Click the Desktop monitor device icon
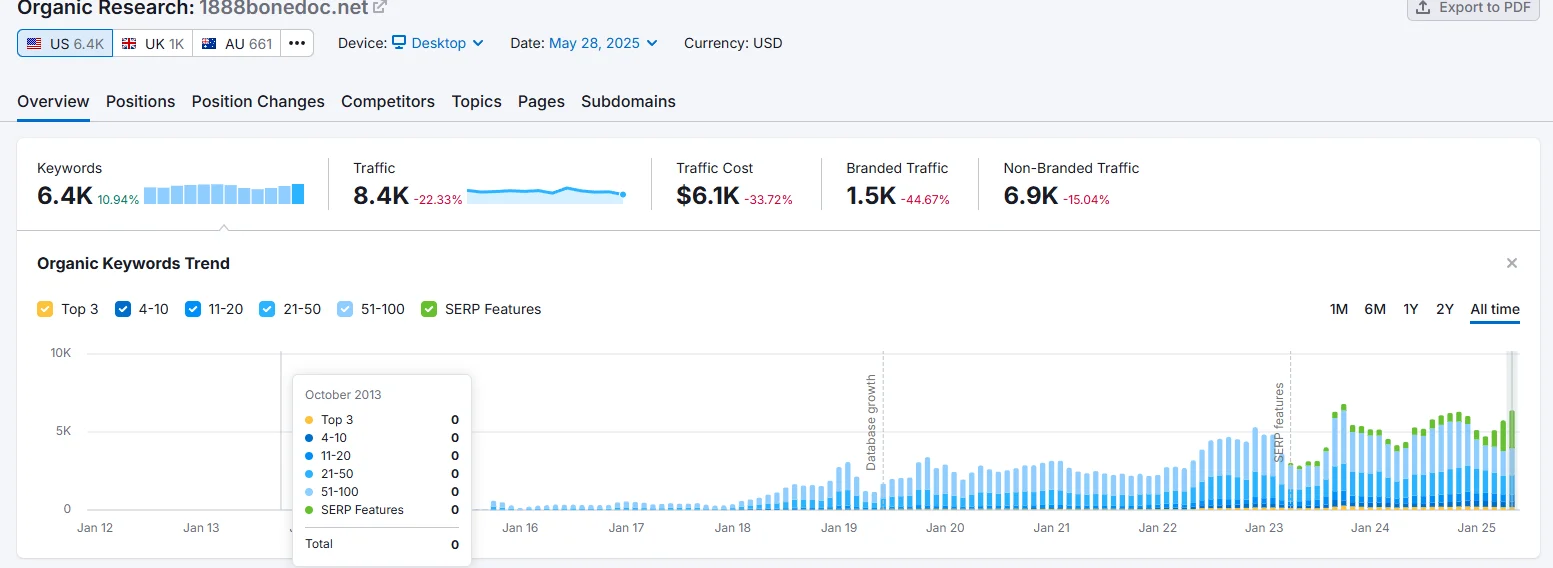 (399, 43)
